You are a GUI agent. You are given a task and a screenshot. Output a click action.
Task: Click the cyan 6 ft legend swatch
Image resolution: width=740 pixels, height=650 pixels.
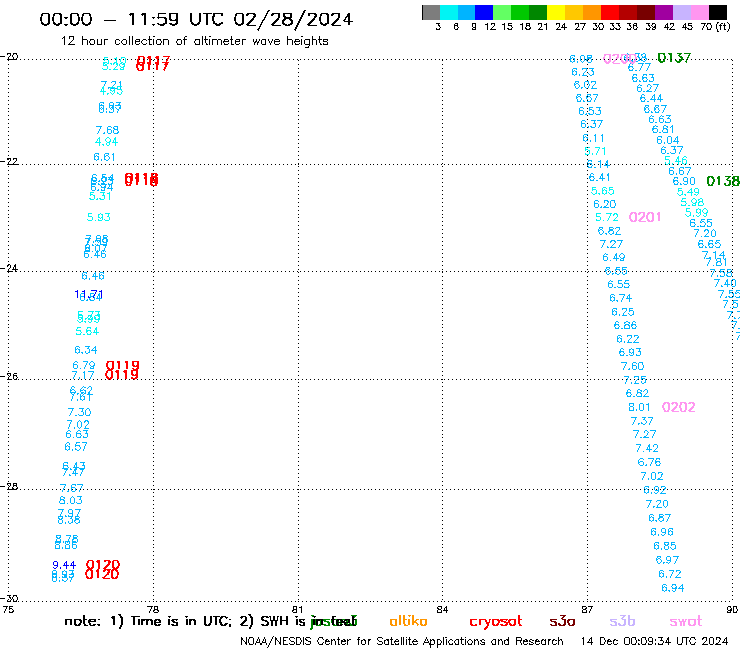point(449,12)
